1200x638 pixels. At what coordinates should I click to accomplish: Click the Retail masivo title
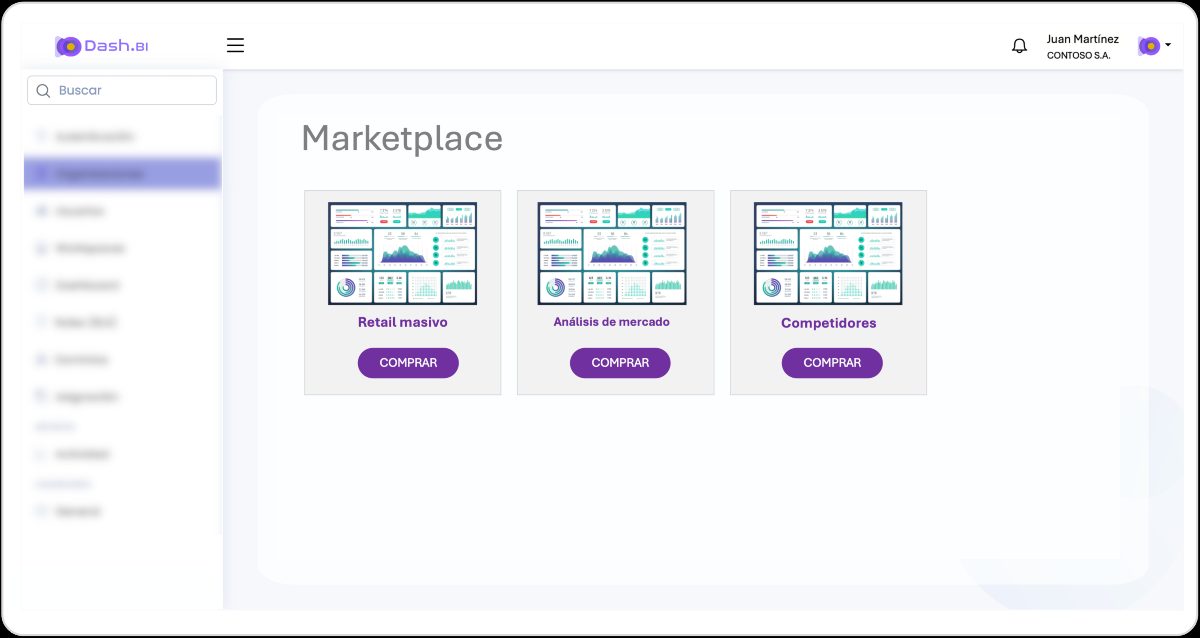(x=403, y=323)
